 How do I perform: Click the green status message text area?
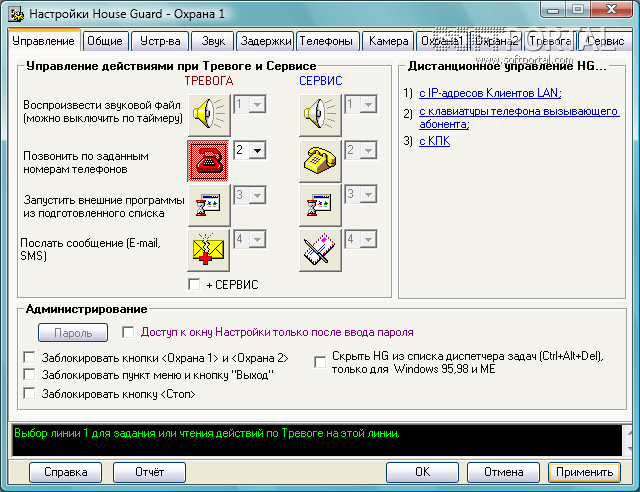(317, 440)
